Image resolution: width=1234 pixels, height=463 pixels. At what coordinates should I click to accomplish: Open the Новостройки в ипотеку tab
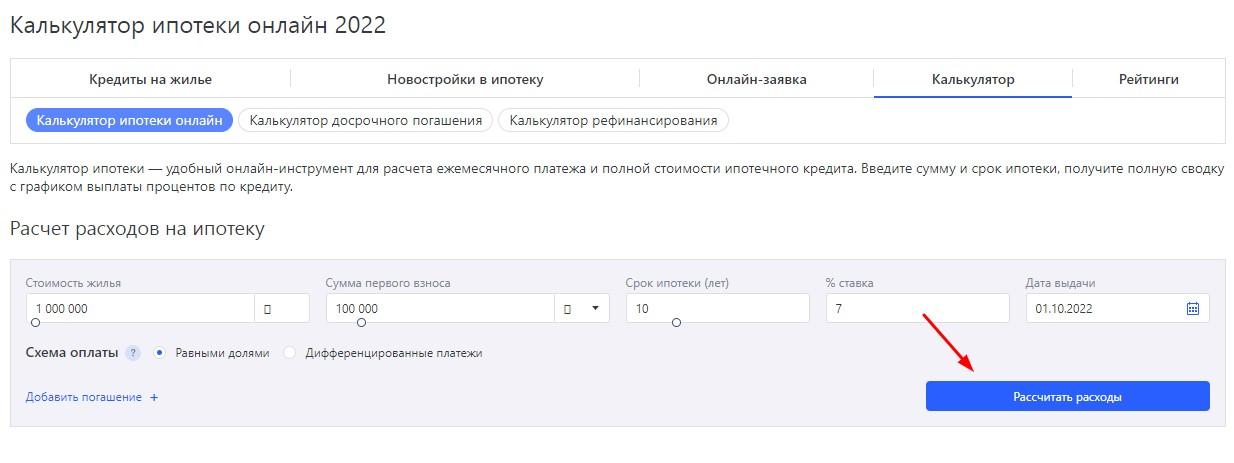[x=465, y=79]
